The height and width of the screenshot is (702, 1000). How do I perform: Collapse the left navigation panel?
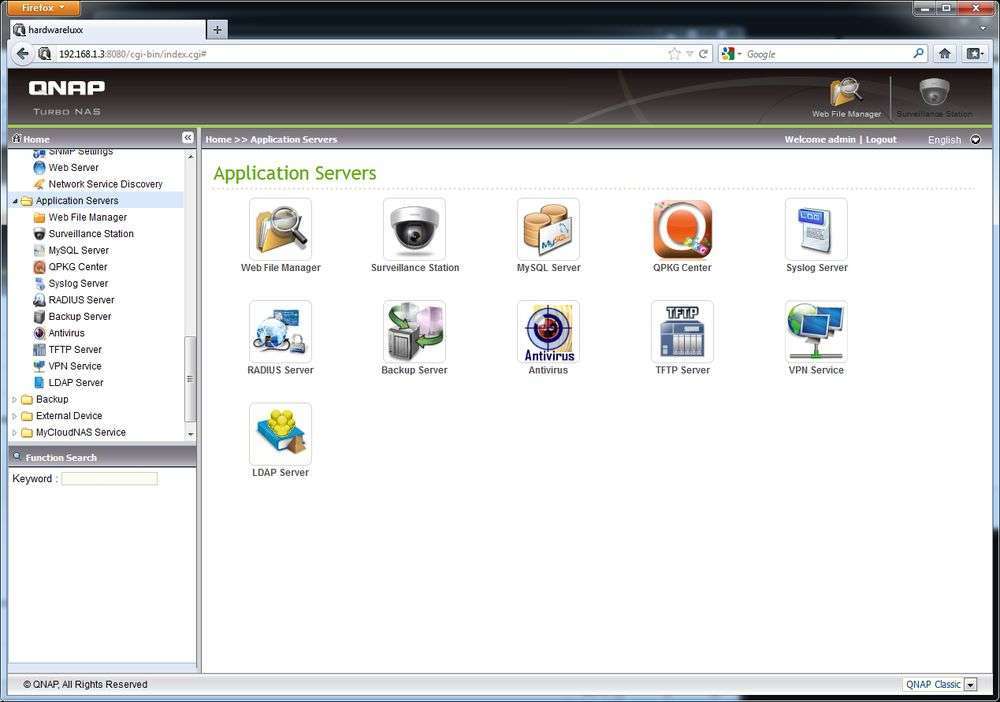click(x=188, y=138)
